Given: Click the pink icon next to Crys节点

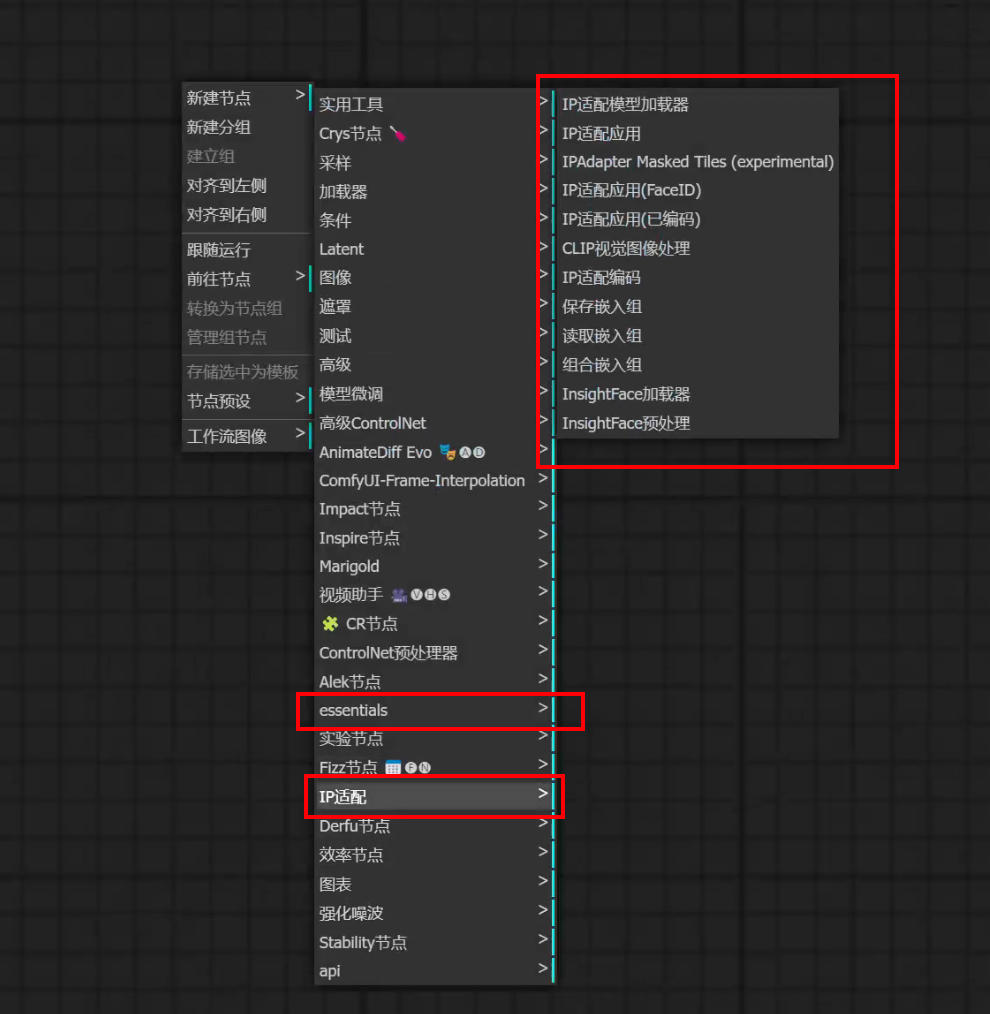Looking at the screenshot, I should click(x=397, y=134).
